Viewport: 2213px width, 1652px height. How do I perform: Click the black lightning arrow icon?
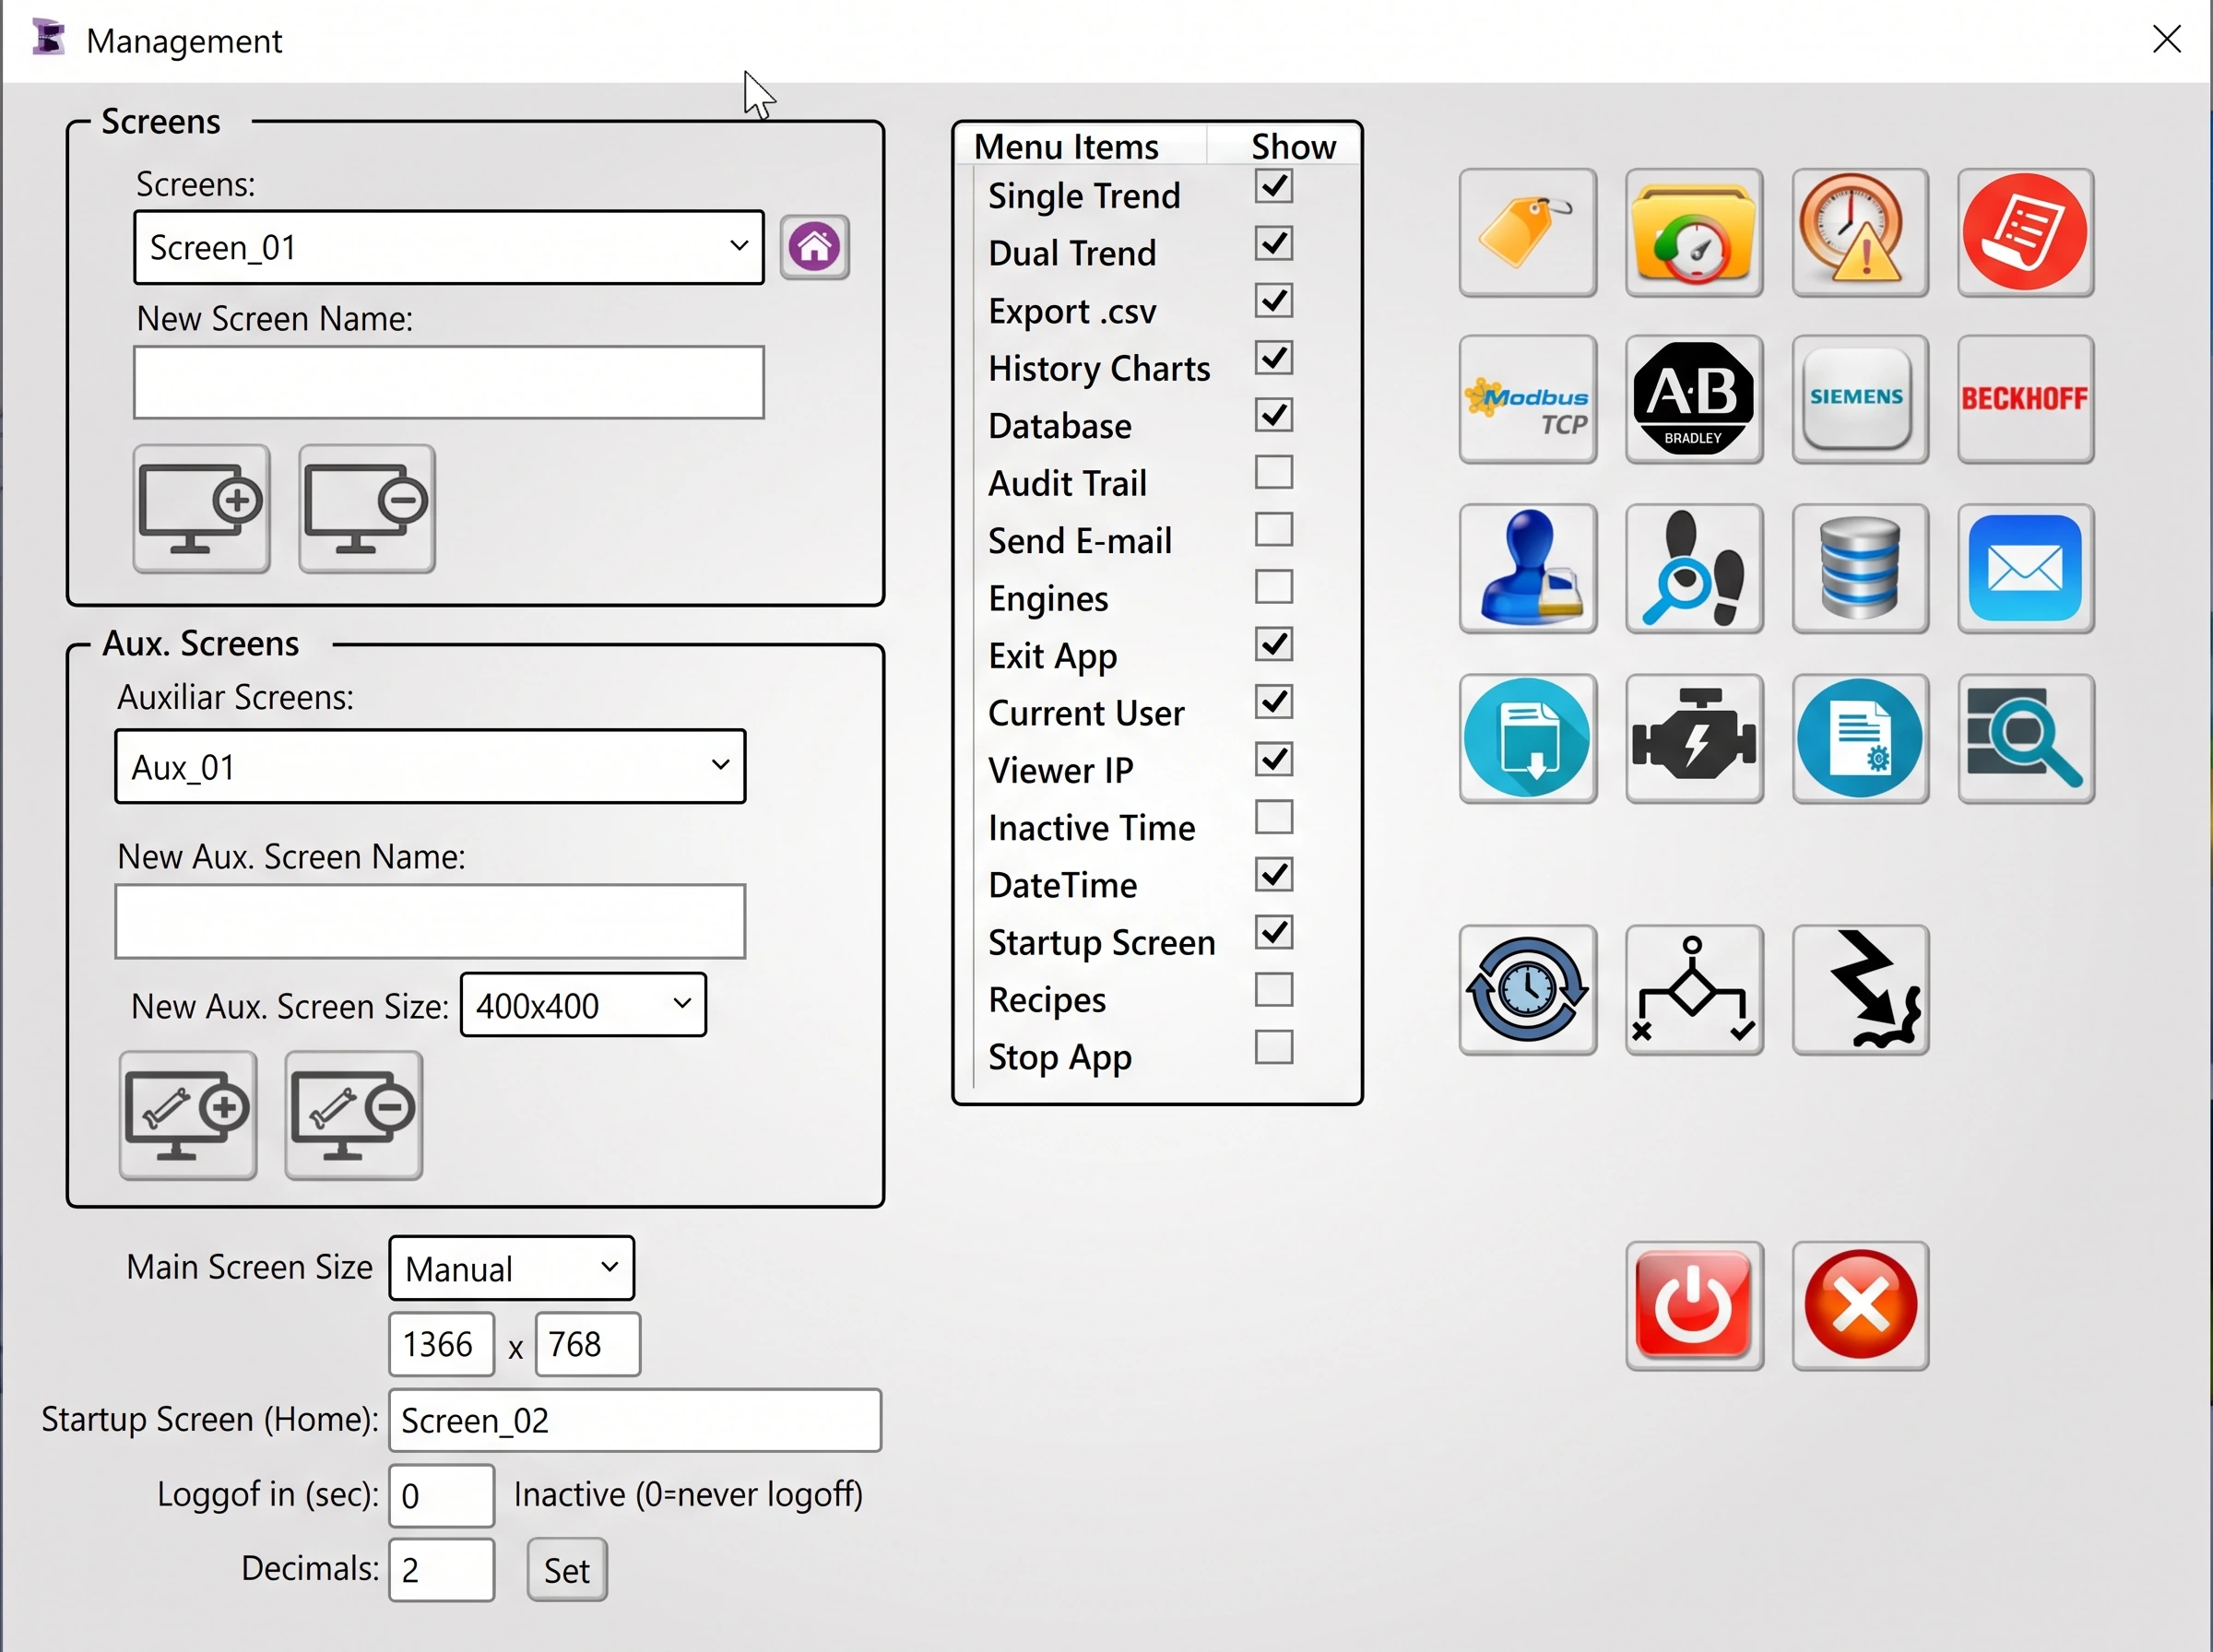click(x=1860, y=990)
